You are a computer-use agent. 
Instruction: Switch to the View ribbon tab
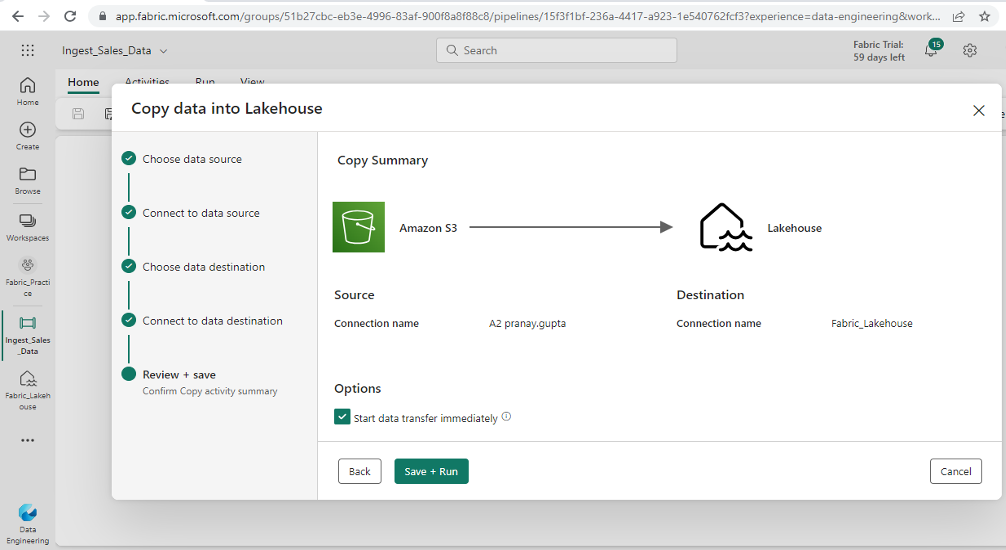point(252,82)
